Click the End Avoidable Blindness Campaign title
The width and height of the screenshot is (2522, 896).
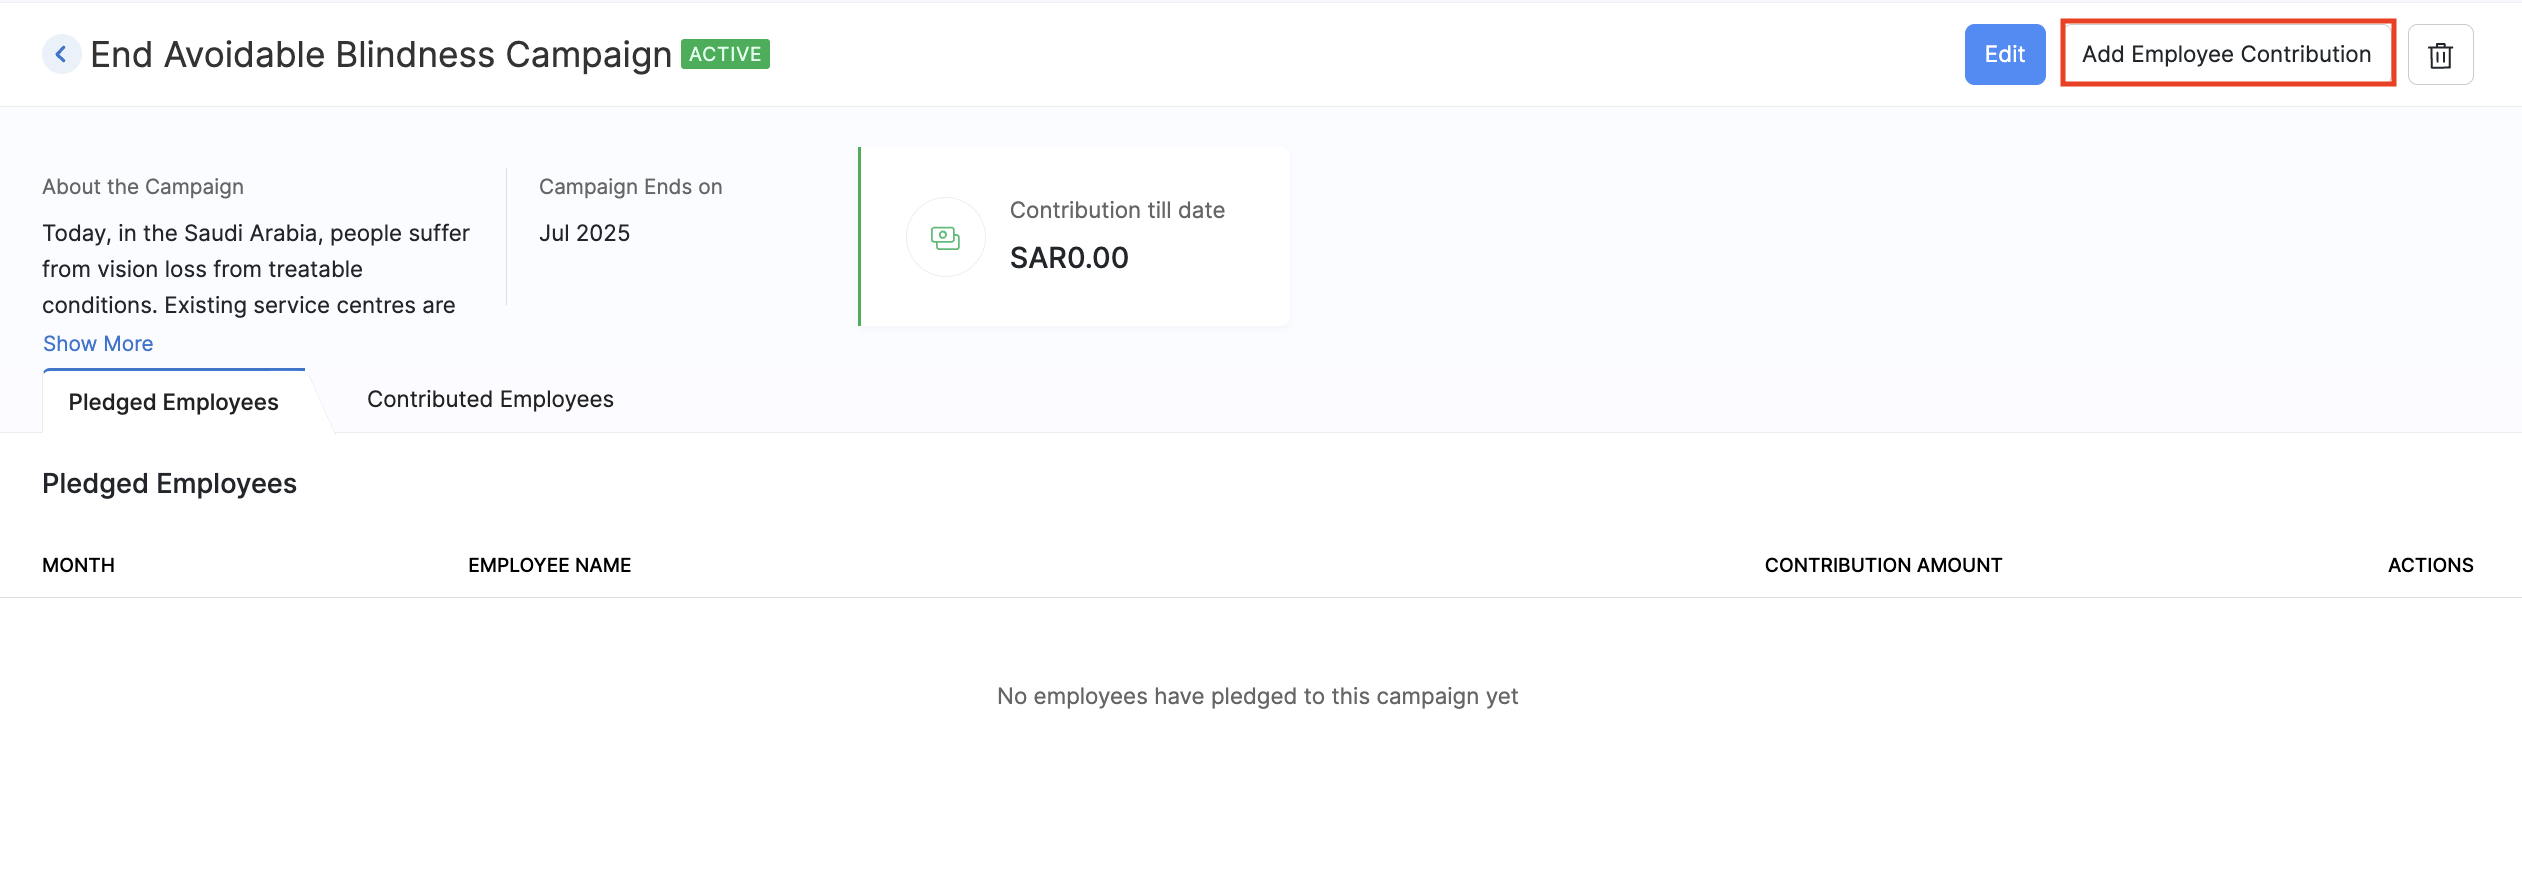point(381,54)
